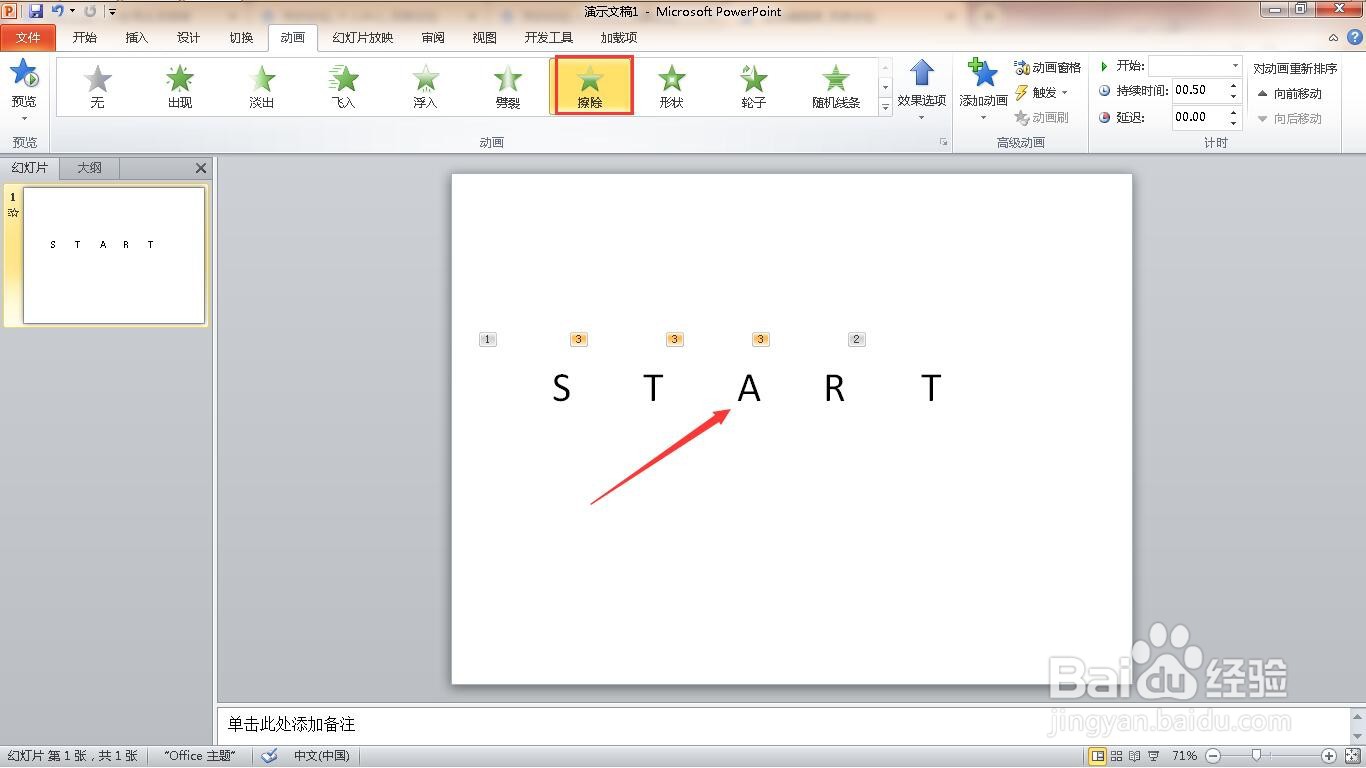
Task: Open the 效果选项 effect options dropdown
Action: [922, 90]
